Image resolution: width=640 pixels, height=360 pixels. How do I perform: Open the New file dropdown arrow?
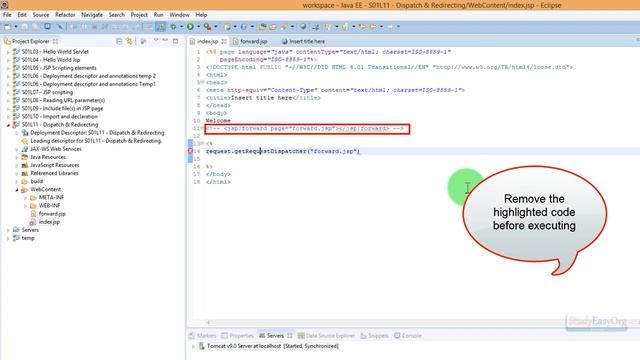(x=16, y=27)
